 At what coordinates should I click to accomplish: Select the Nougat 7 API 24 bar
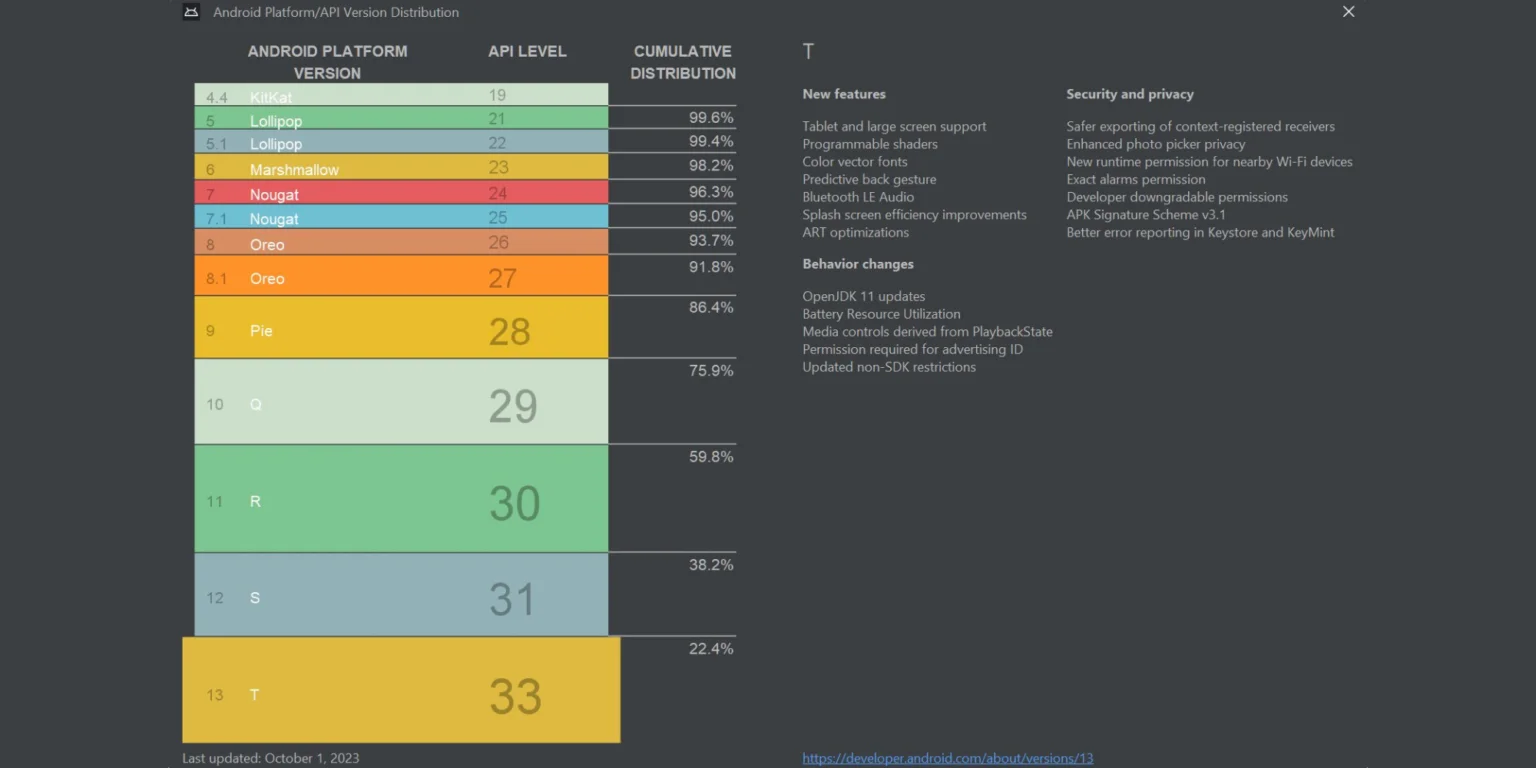pyautogui.click(x=401, y=192)
